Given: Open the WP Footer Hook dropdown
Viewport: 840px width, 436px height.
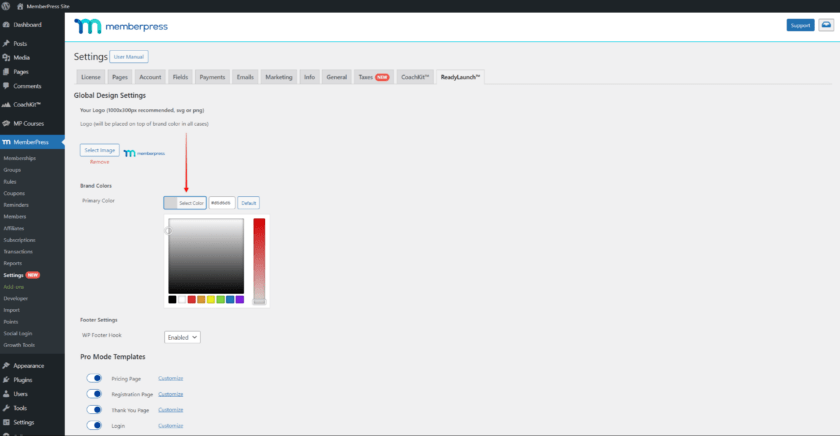Looking at the screenshot, I should coord(182,337).
